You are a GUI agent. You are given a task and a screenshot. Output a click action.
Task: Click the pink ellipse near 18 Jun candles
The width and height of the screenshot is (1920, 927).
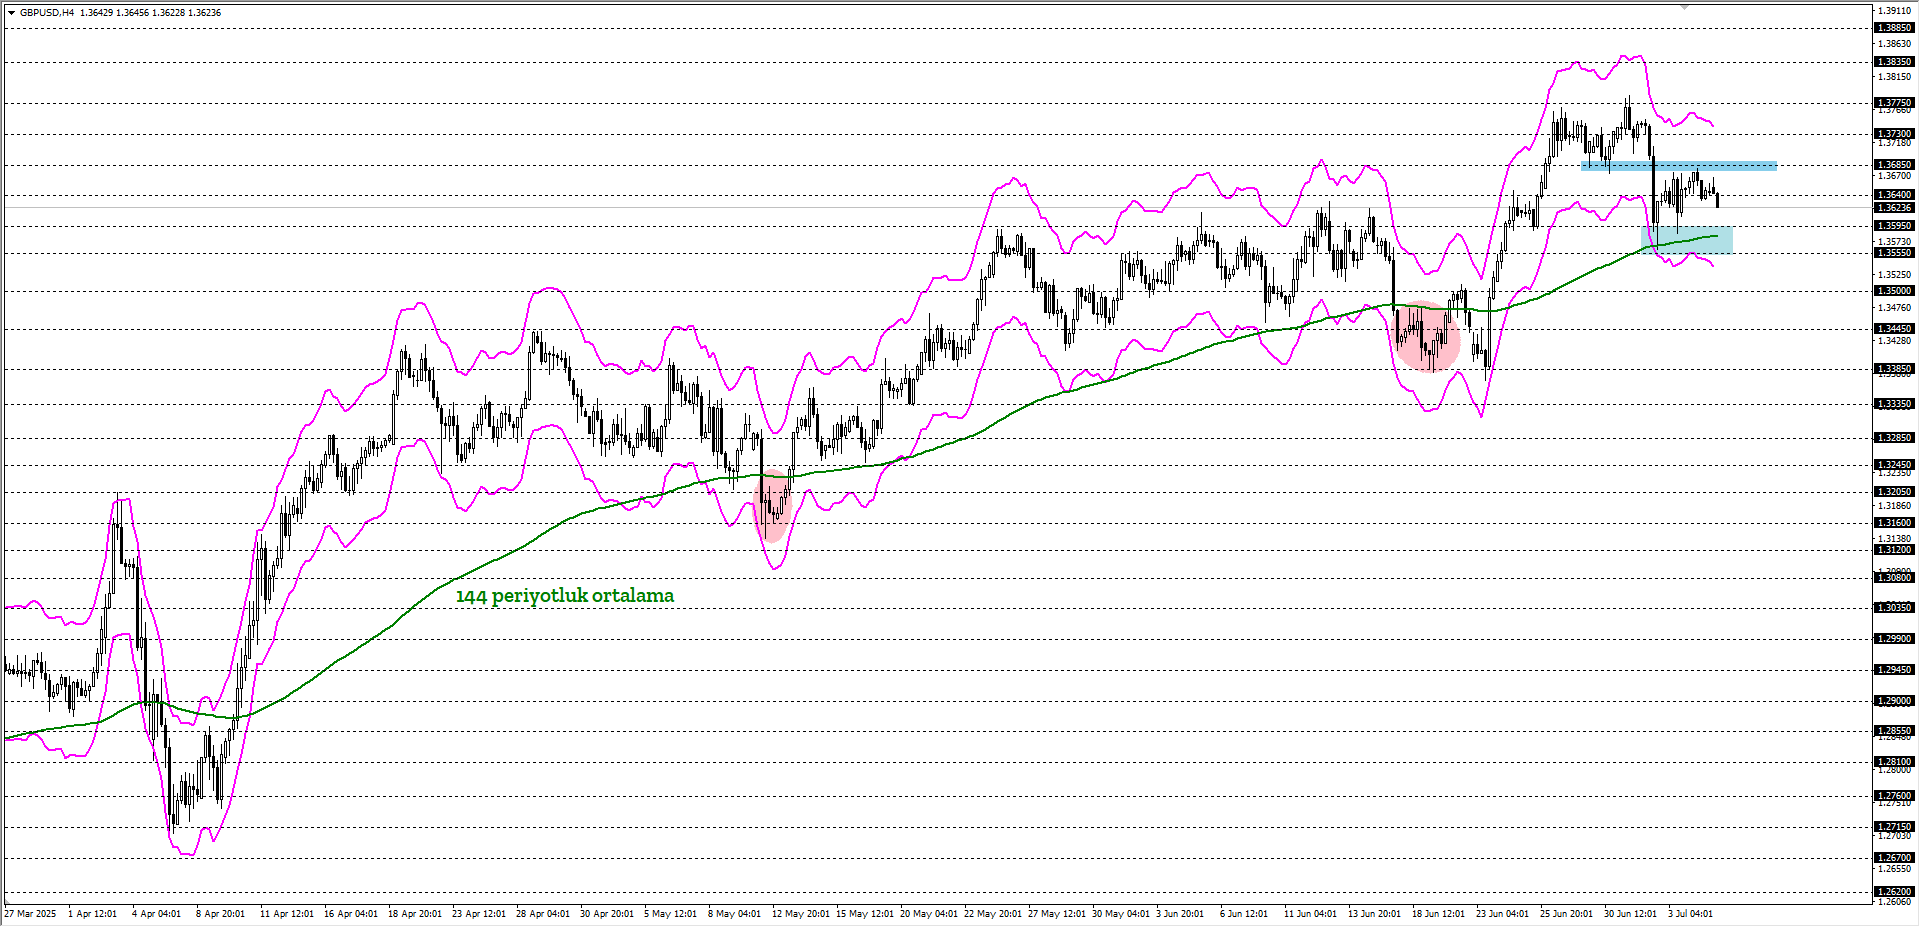pyautogui.click(x=1428, y=337)
